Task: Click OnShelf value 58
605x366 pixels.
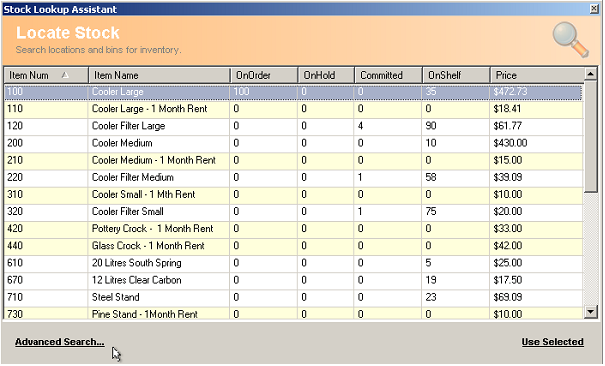Action: click(431, 177)
